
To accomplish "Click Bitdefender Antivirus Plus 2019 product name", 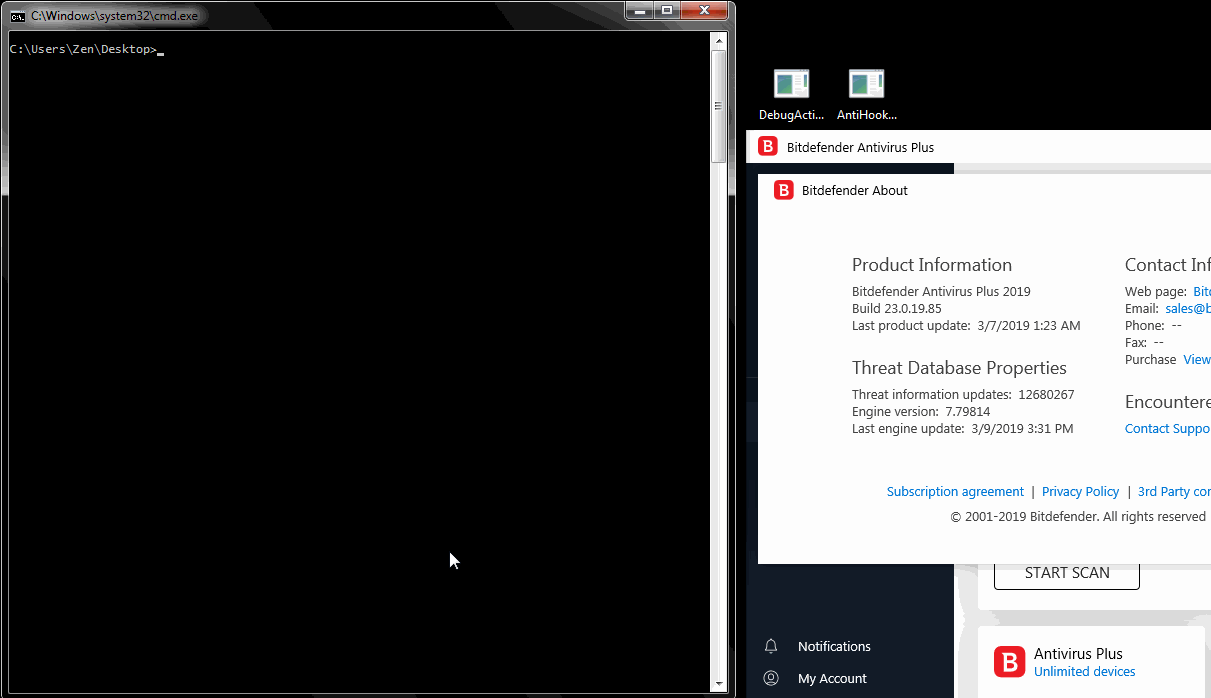I will pyautogui.click(x=941, y=292).
